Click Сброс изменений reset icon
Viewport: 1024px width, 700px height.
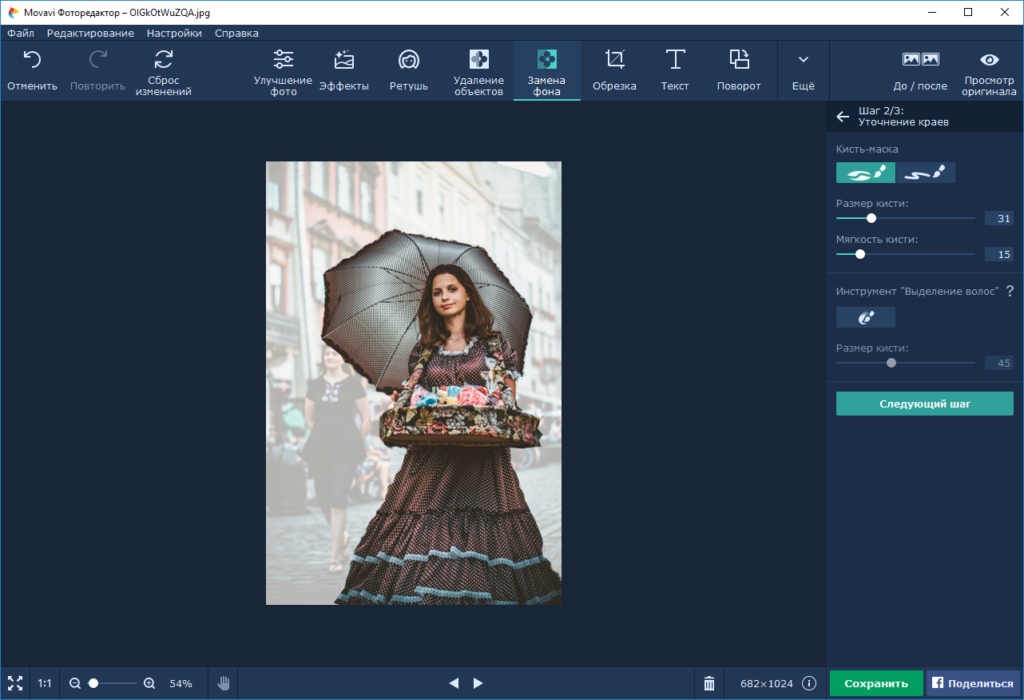pos(164,60)
